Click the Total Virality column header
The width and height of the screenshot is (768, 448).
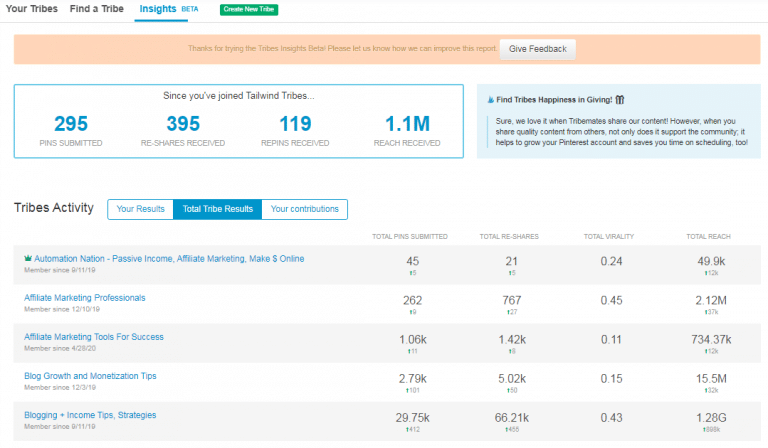coord(609,236)
